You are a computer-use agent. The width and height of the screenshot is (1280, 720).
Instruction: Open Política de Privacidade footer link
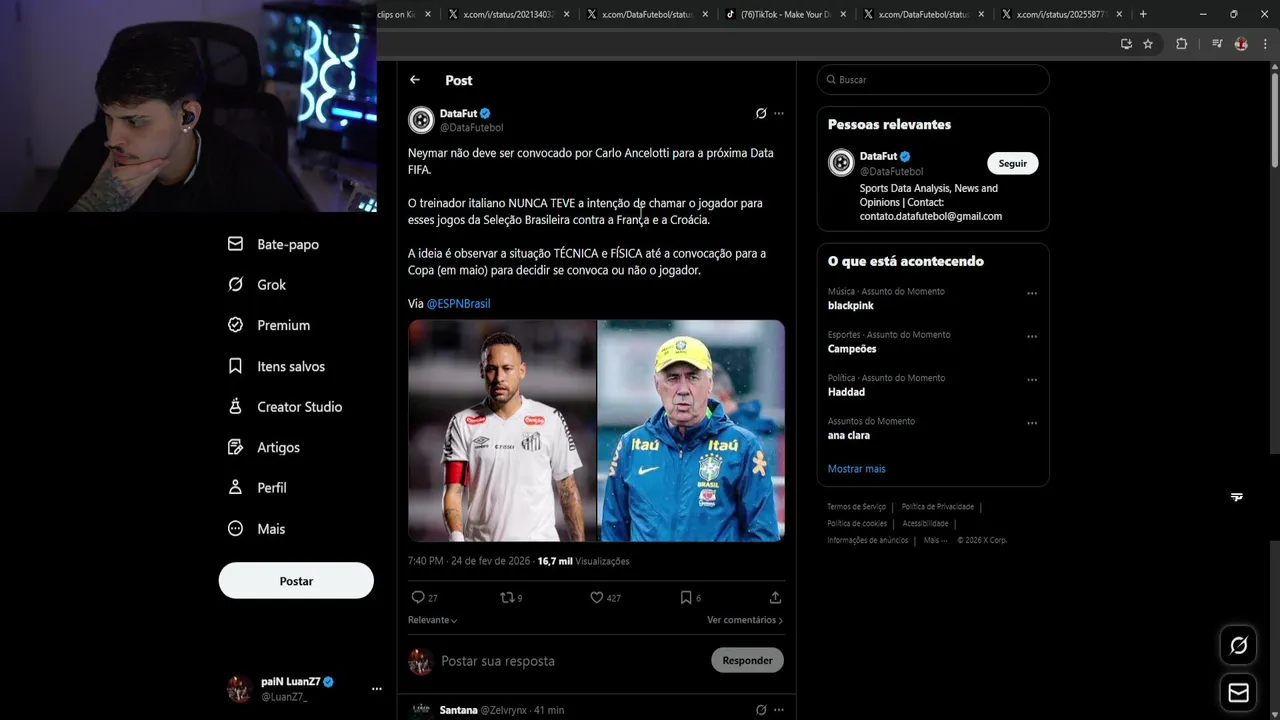pos(937,507)
